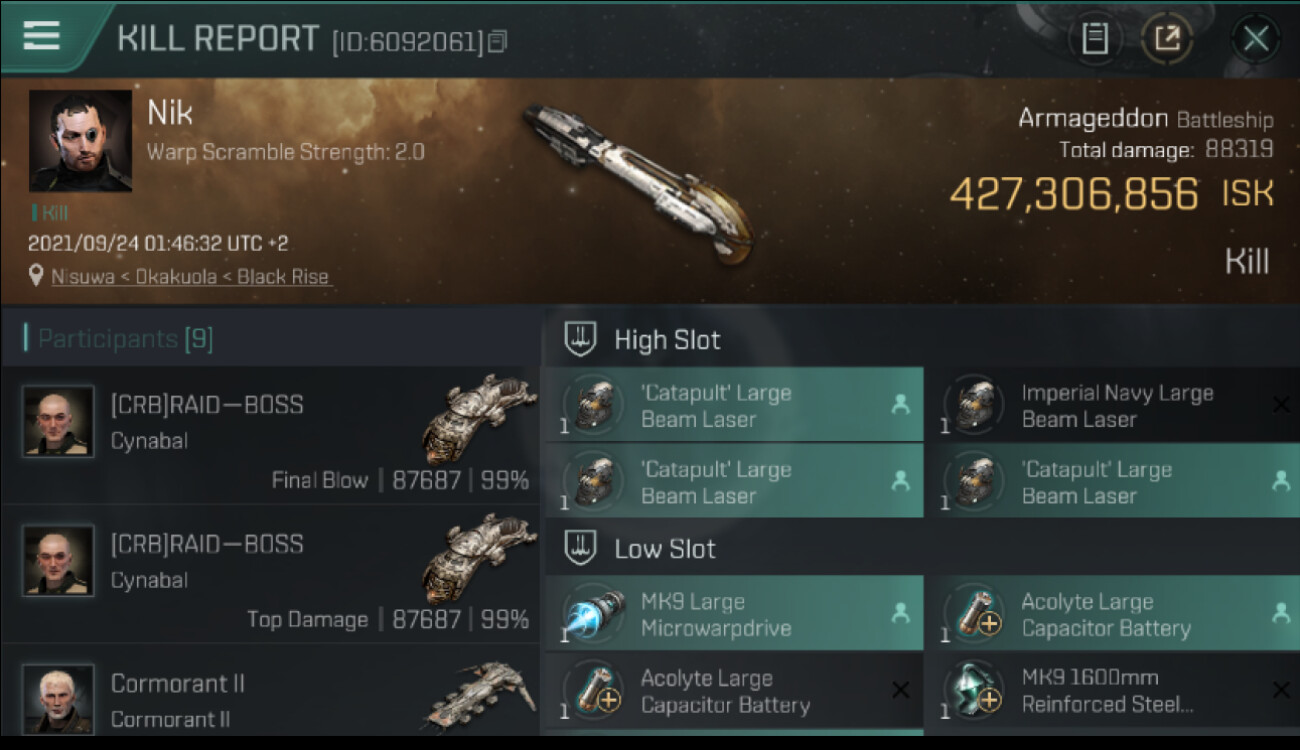Screen dimensions: 1300x750
Task: Open the RAID-BOSS Top Damage participant row
Action: pyautogui.click(x=270, y=575)
